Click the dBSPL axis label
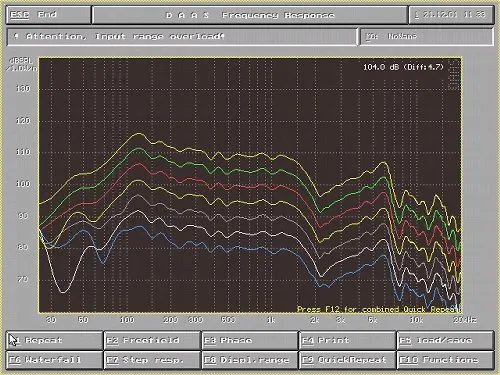 click(22, 64)
